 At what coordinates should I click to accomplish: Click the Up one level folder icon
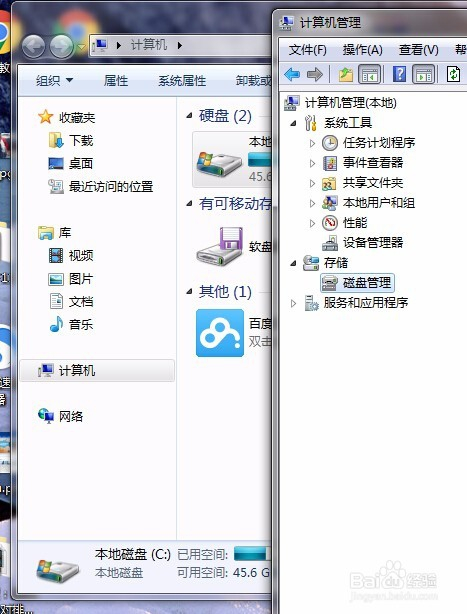point(346,74)
